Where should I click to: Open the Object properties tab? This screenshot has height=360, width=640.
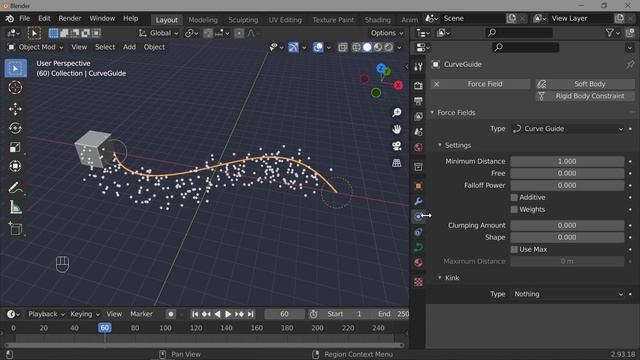point(418,186)
